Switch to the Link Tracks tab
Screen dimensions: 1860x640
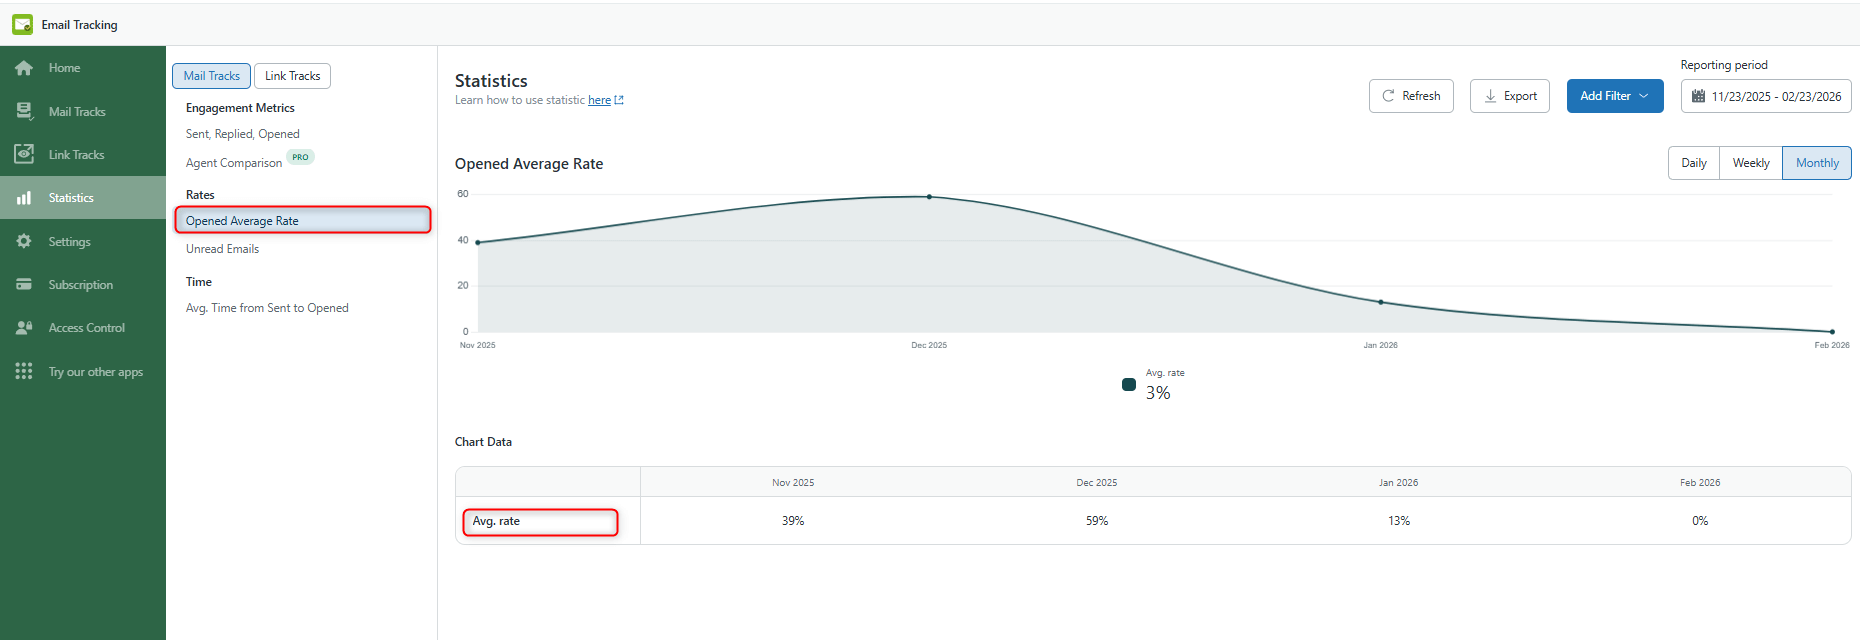coord(292,76)
